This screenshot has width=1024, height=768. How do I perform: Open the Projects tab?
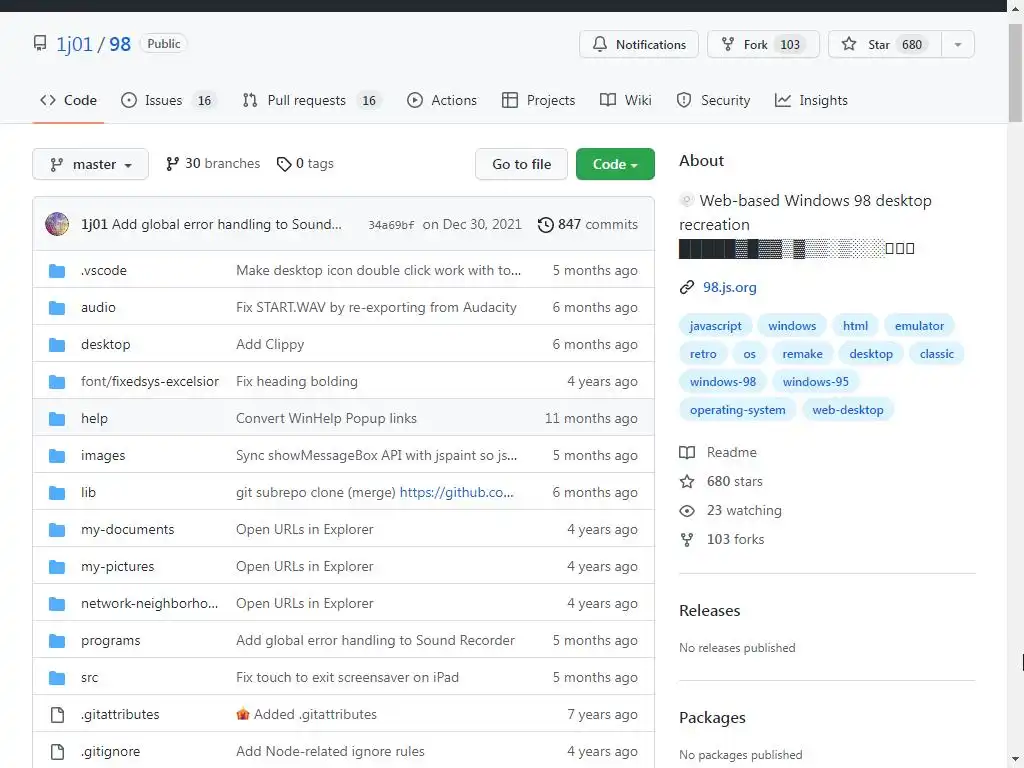pos(539,101)
